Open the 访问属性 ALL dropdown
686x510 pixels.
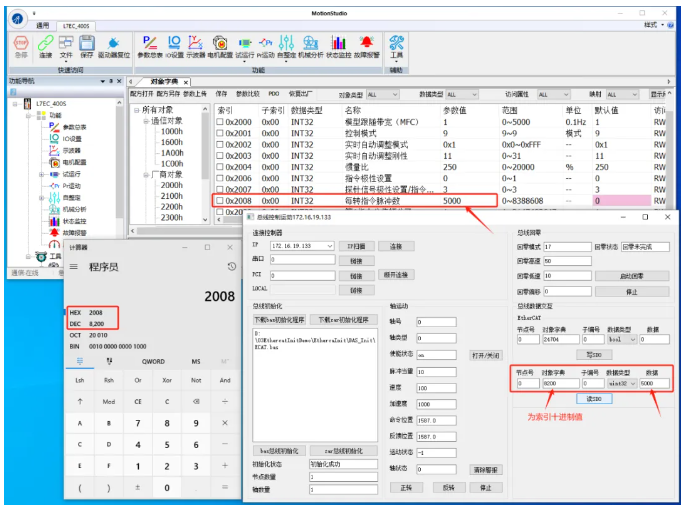[x=553, y=94]
